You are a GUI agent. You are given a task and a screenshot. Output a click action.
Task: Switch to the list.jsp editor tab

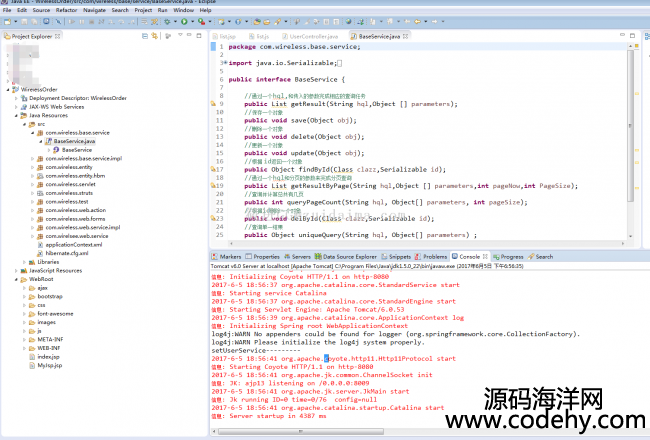224,36
